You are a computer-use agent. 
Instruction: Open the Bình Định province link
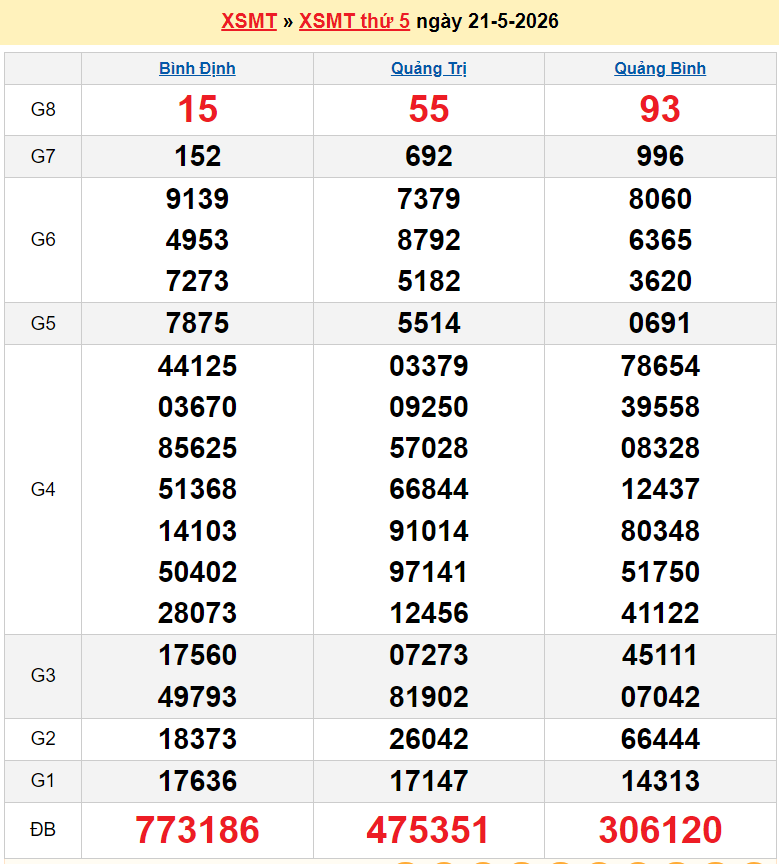(197, 68)
